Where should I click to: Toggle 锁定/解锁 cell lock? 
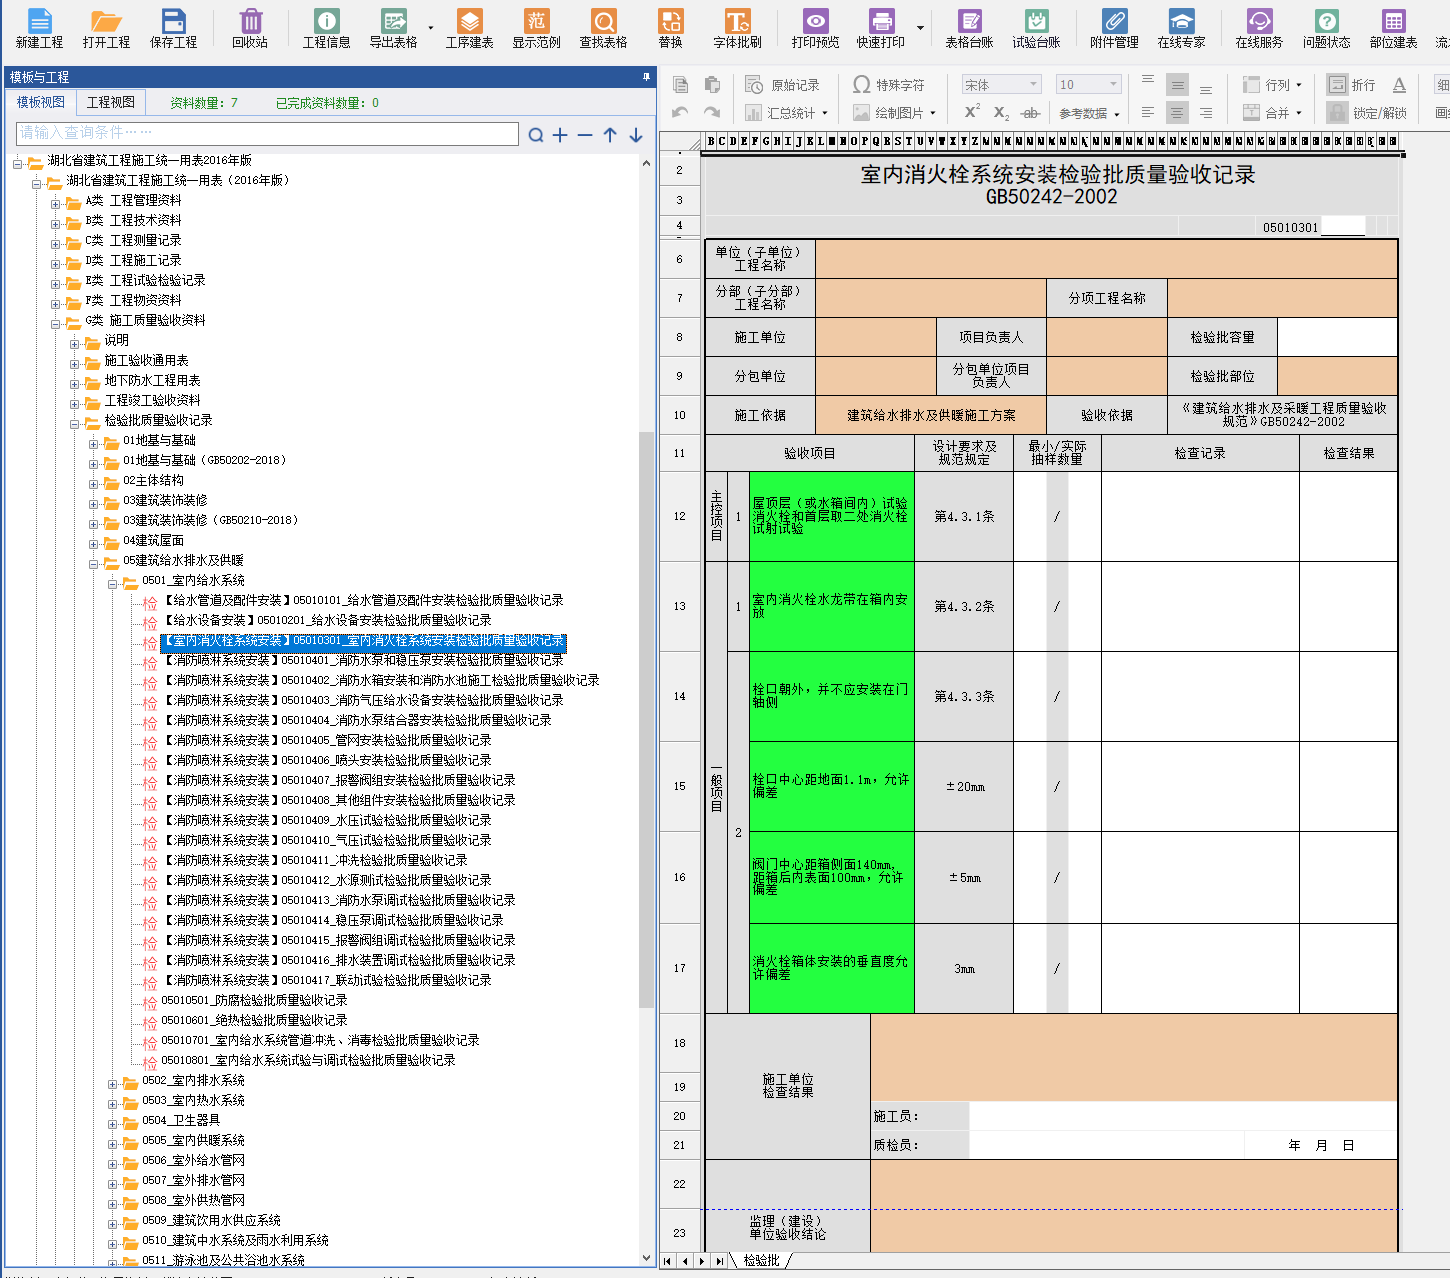coord(1367,113)
